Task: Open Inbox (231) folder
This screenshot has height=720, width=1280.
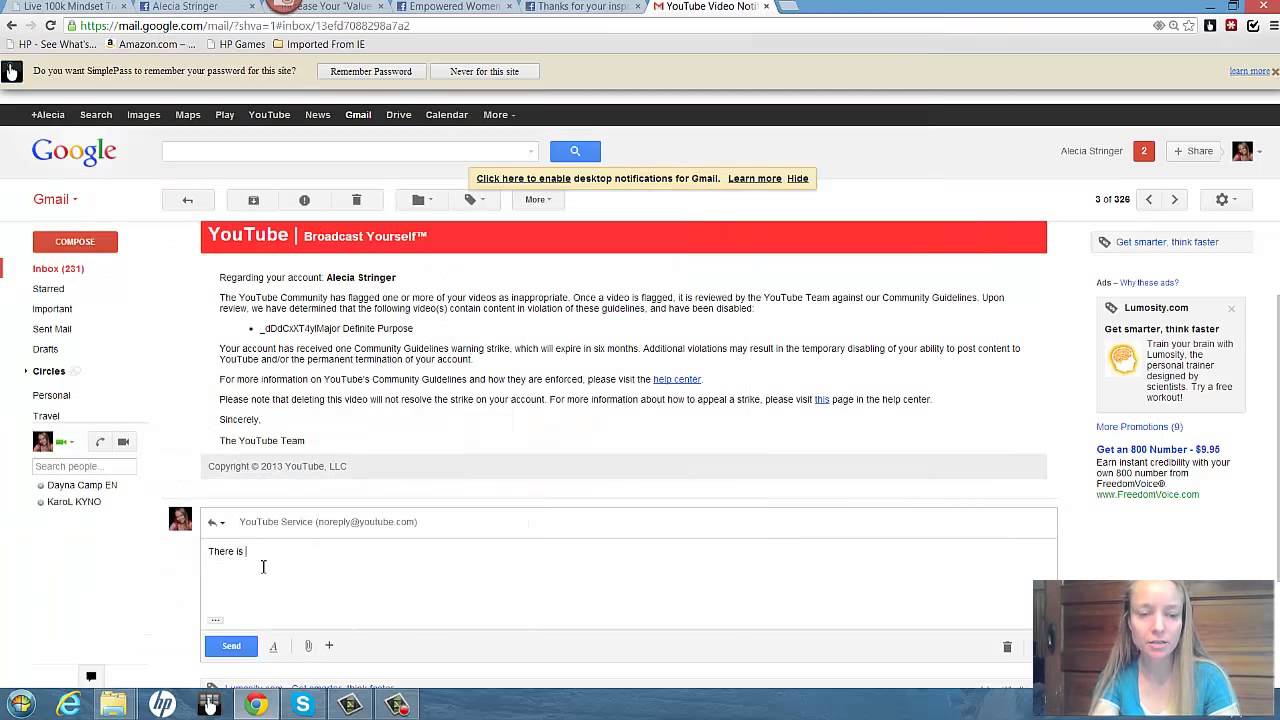Action: tap(58, 269)
